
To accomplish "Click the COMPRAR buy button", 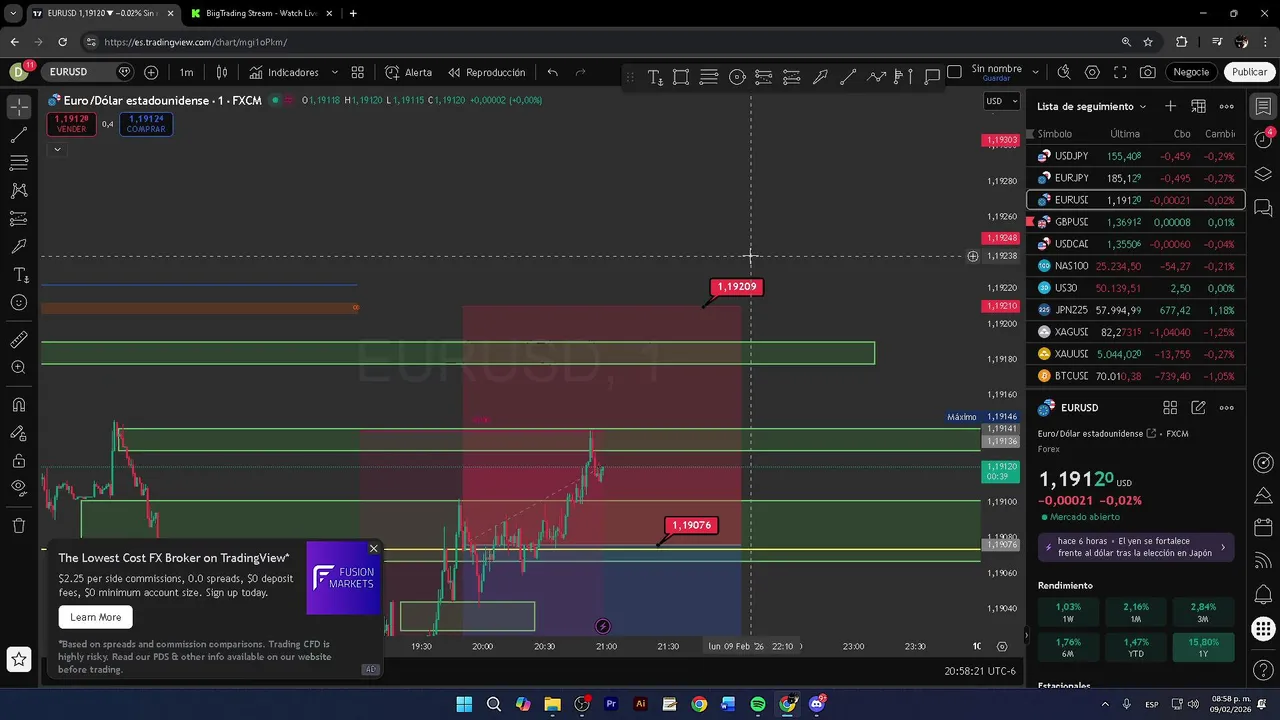I will 146,124.
